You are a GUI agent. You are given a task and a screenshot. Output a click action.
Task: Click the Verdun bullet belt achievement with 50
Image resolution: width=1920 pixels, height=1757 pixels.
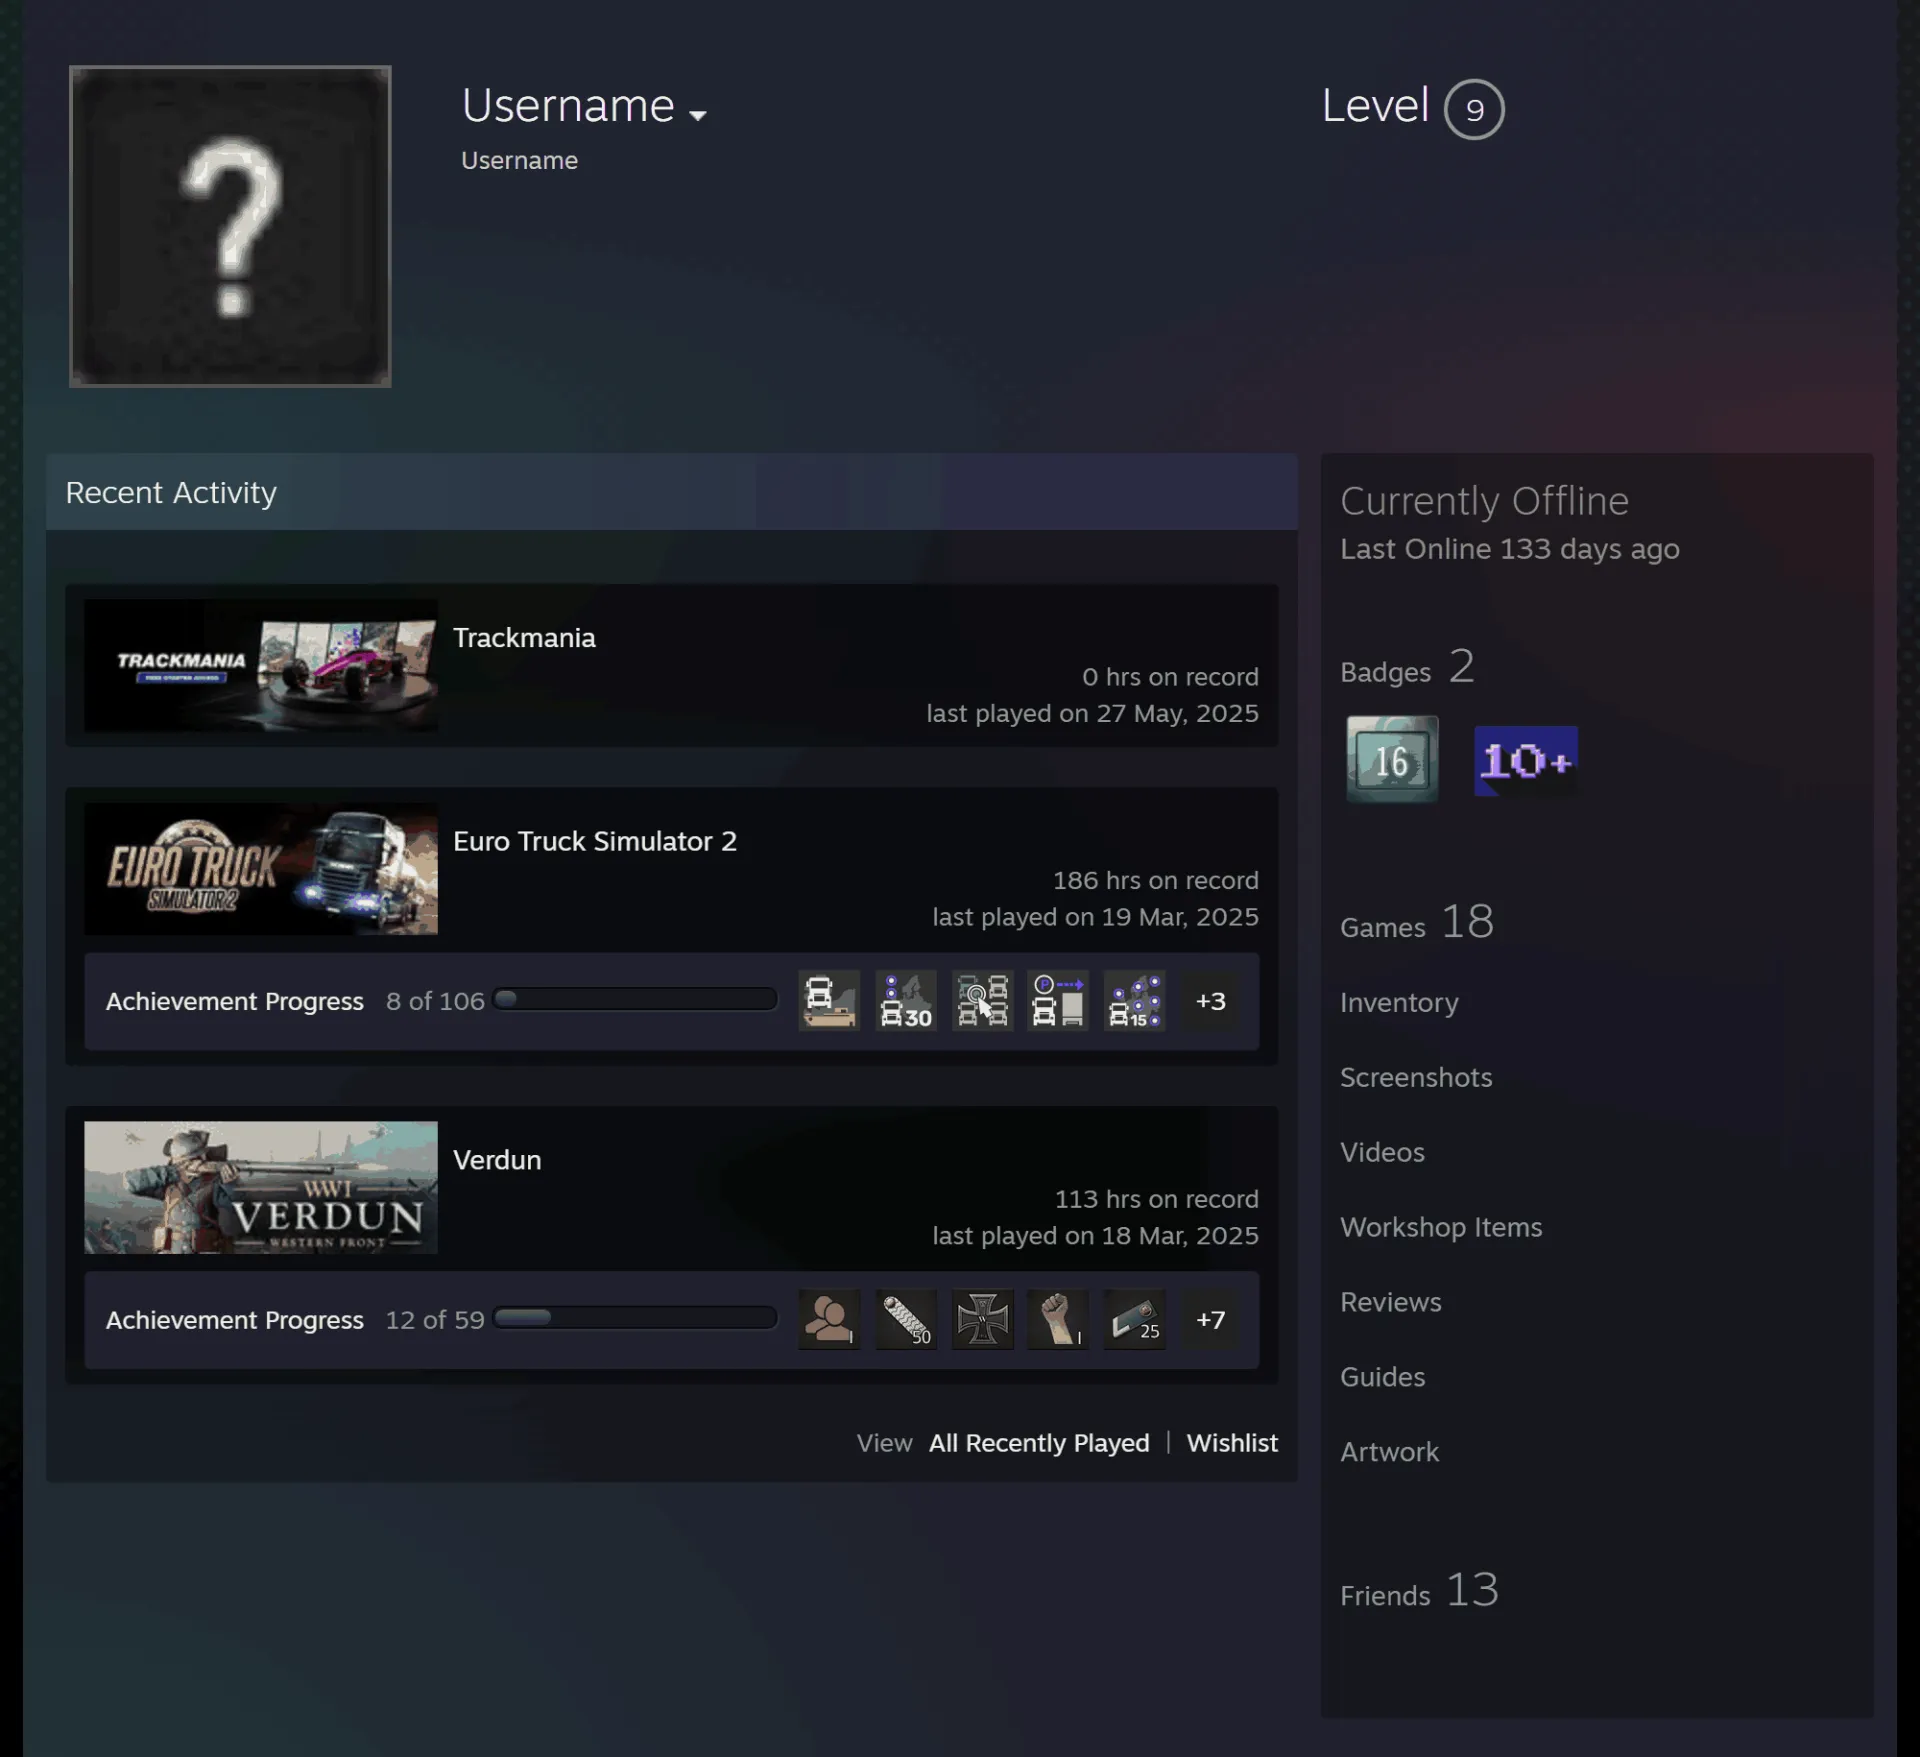tap(906, 1320)
